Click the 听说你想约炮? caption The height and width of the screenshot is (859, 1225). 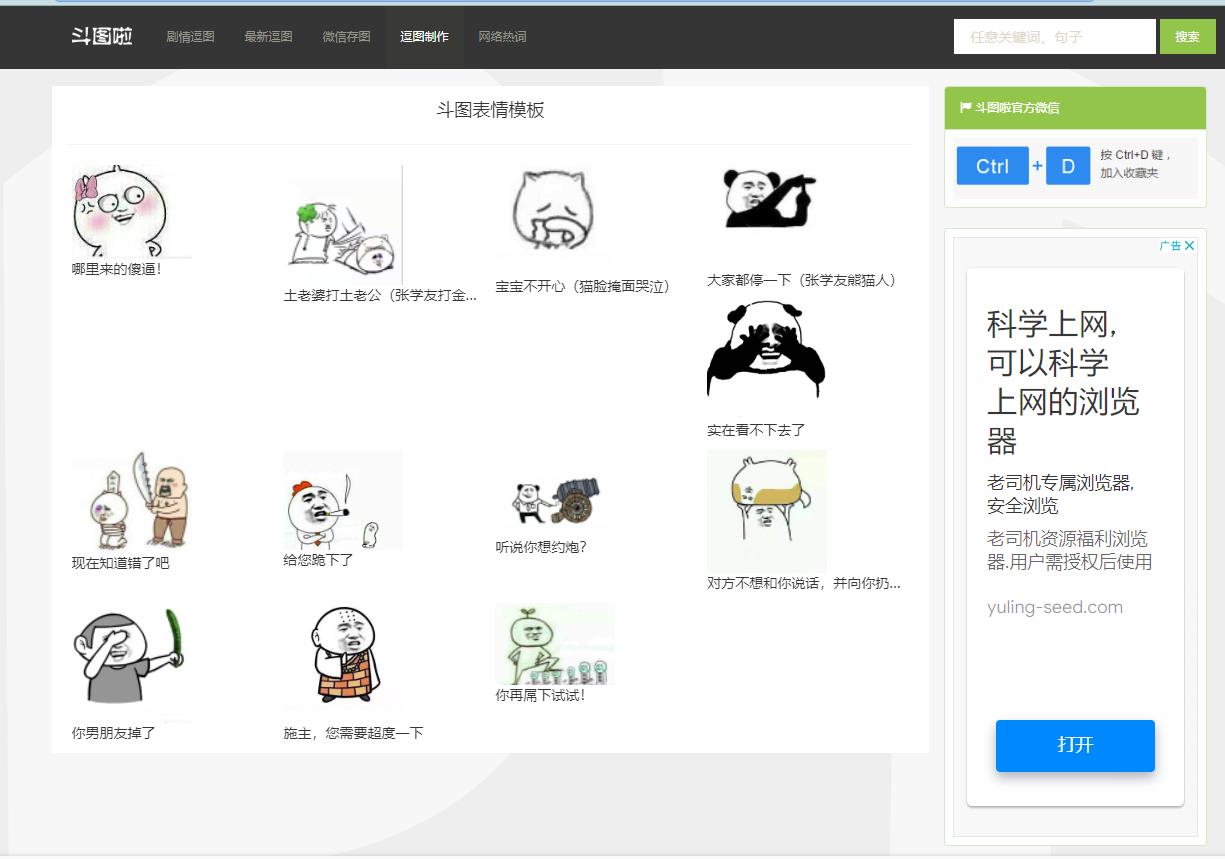[x=541, y=547]
